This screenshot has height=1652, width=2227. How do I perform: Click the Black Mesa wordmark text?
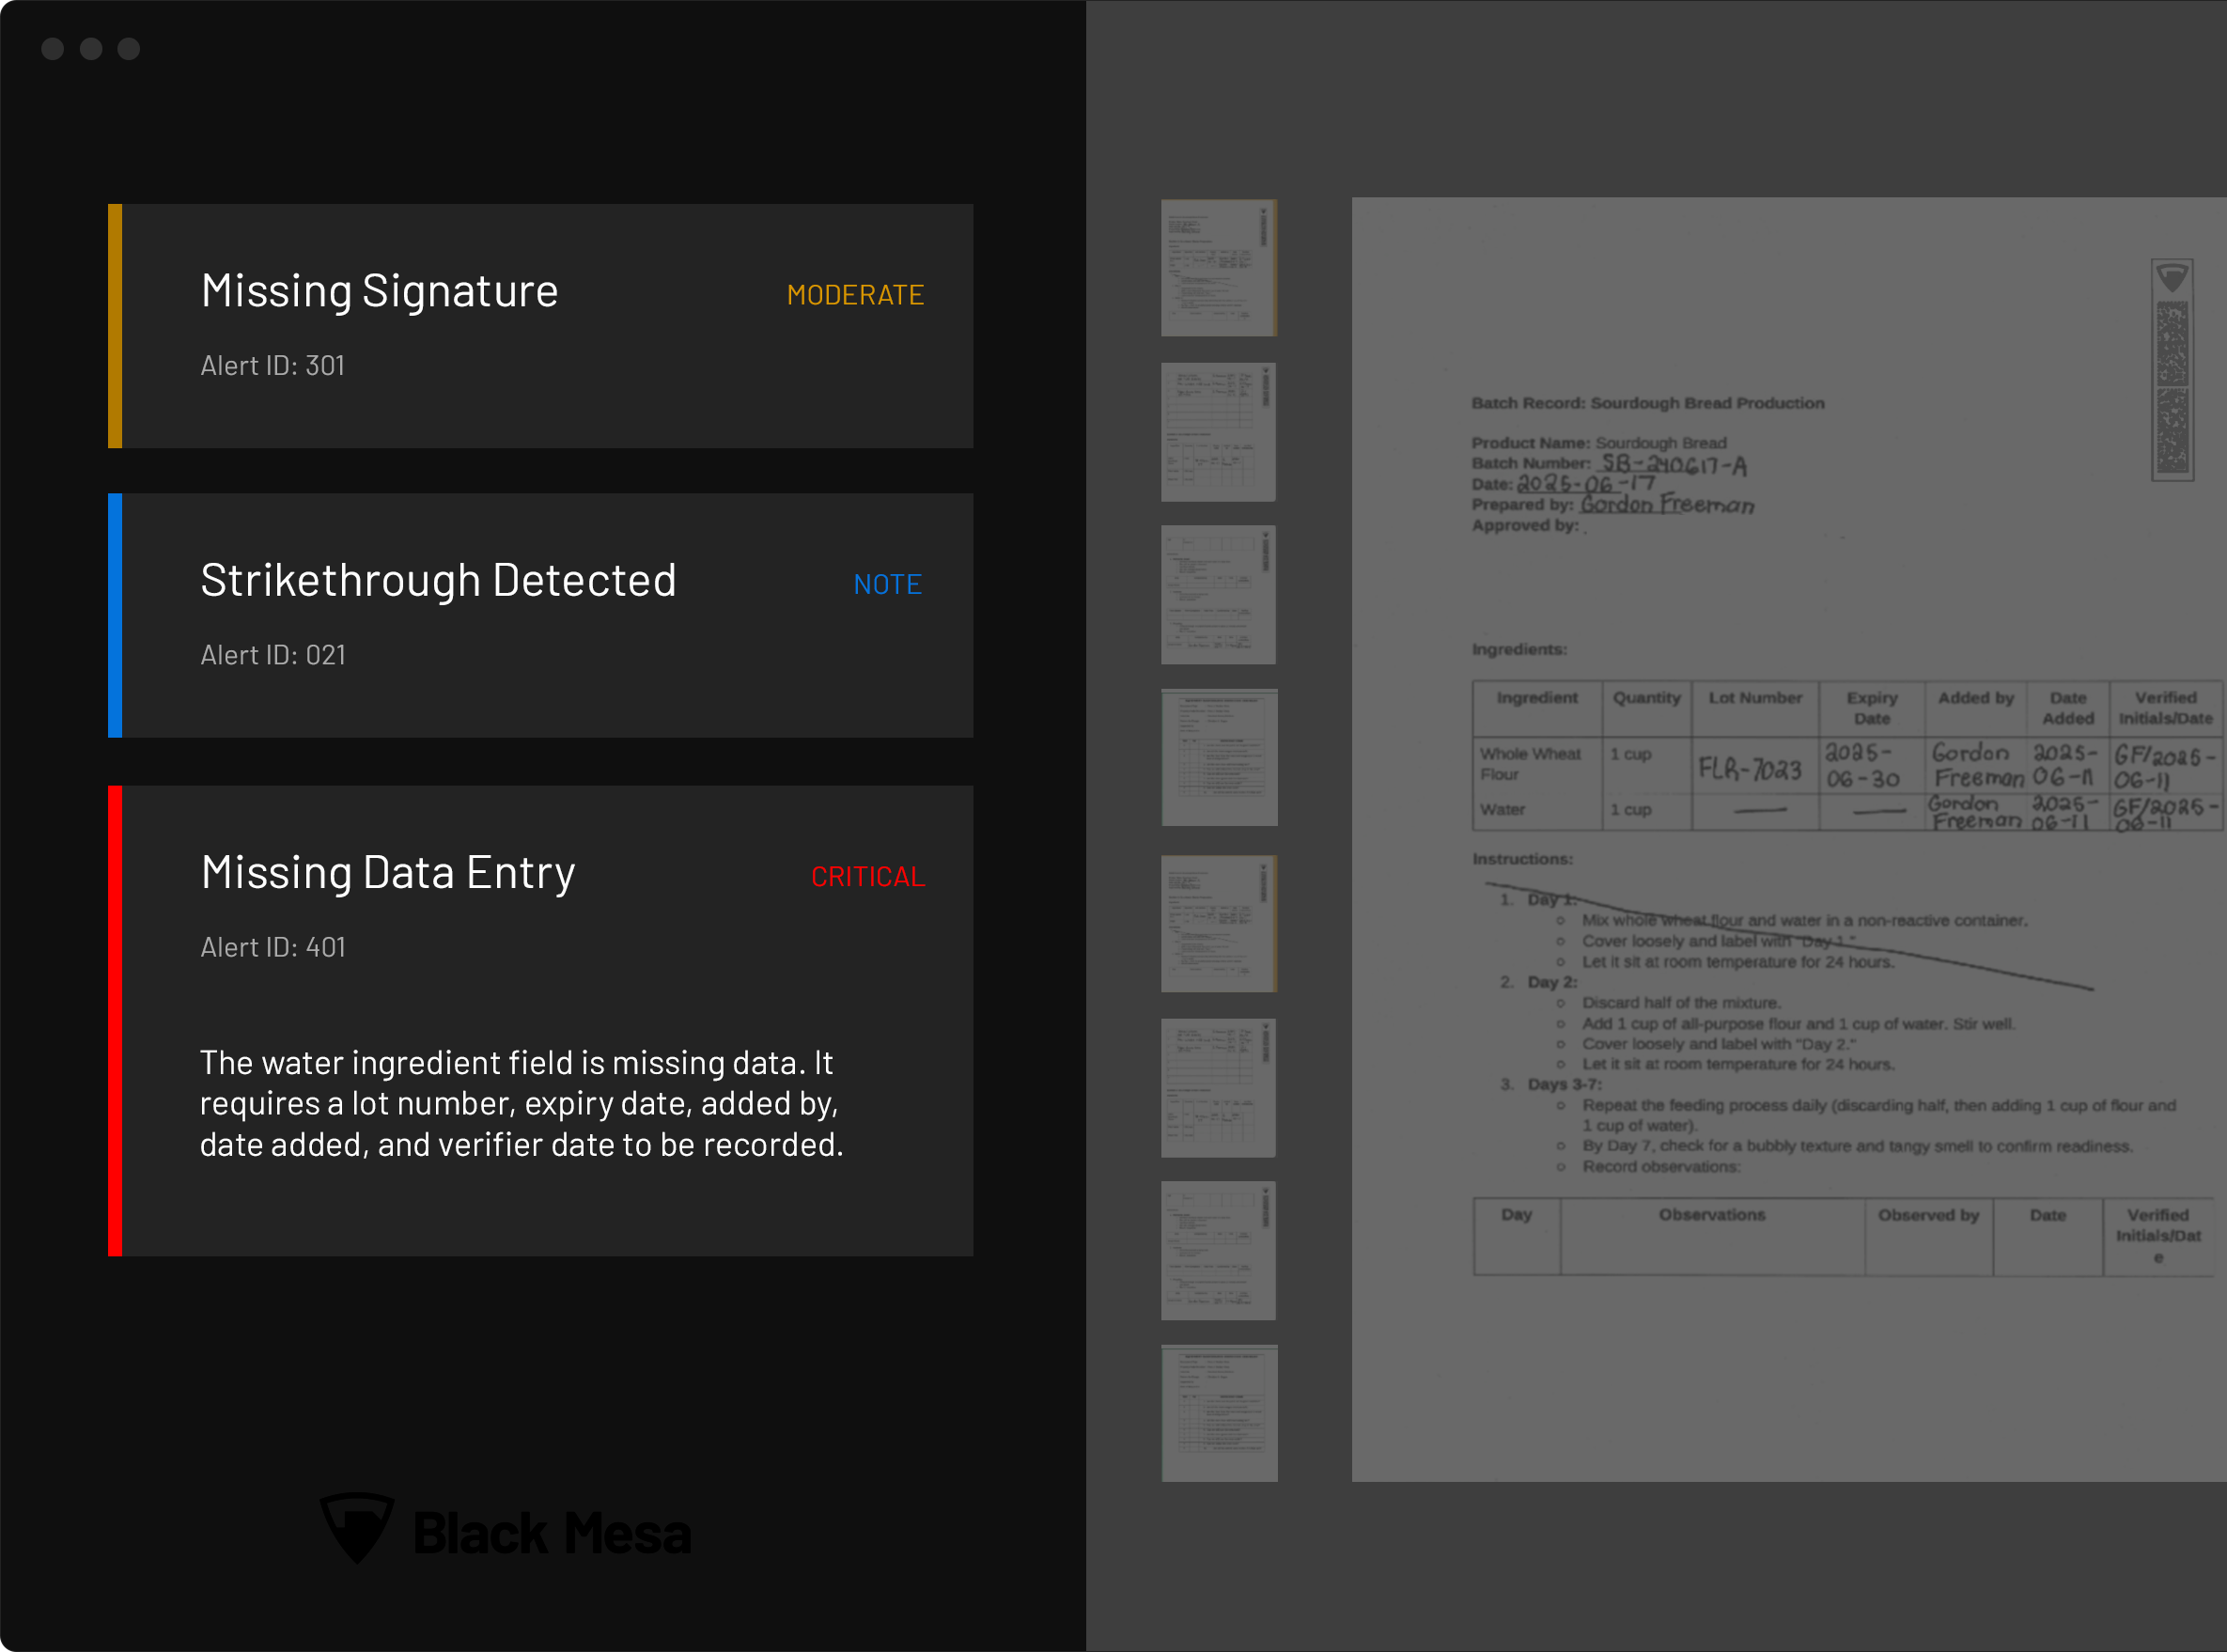pos(552,1534)
